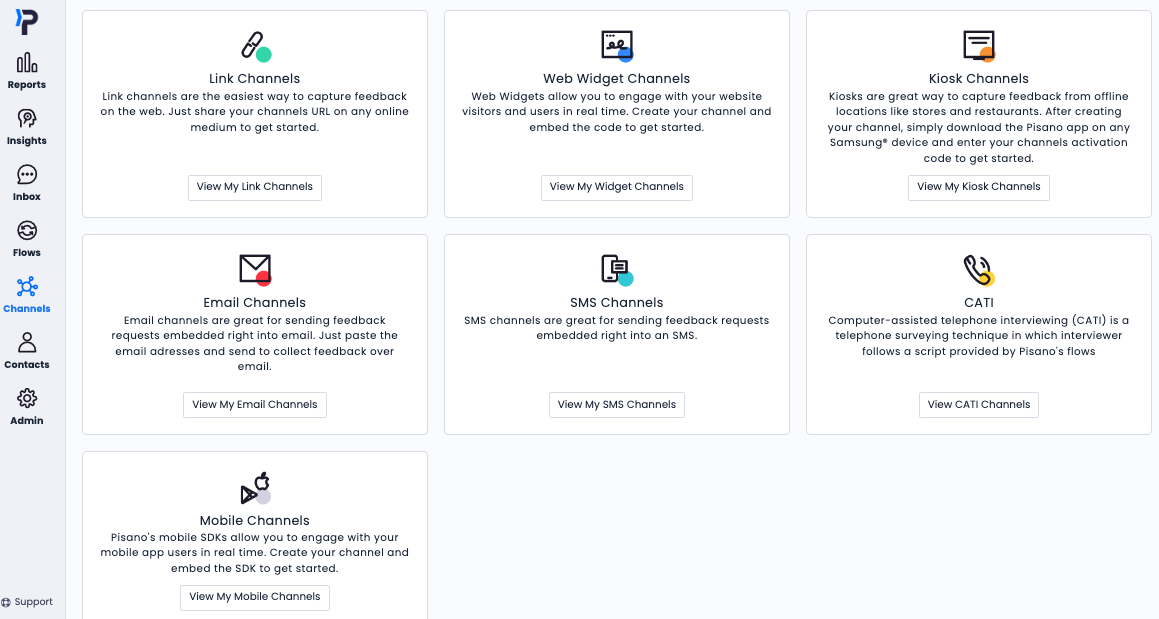Open the Contacts section
The image size is (1159, 619).
tap(27, 350)
